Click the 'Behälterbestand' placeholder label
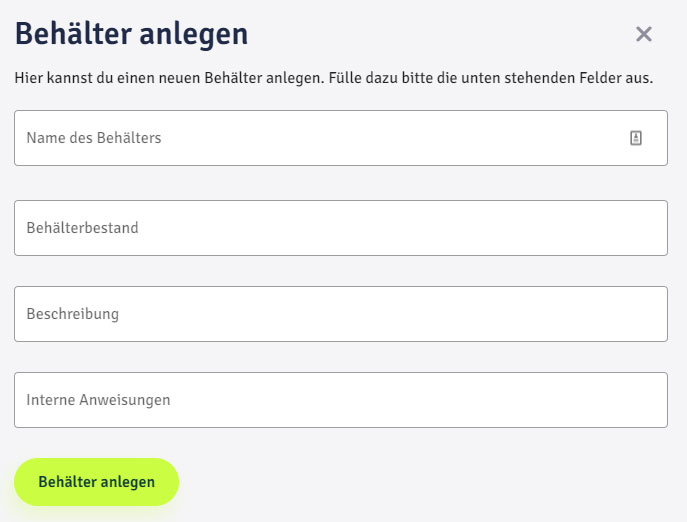Image resolution: width=687 pixels, height=522 pixels. pos(82,228)
